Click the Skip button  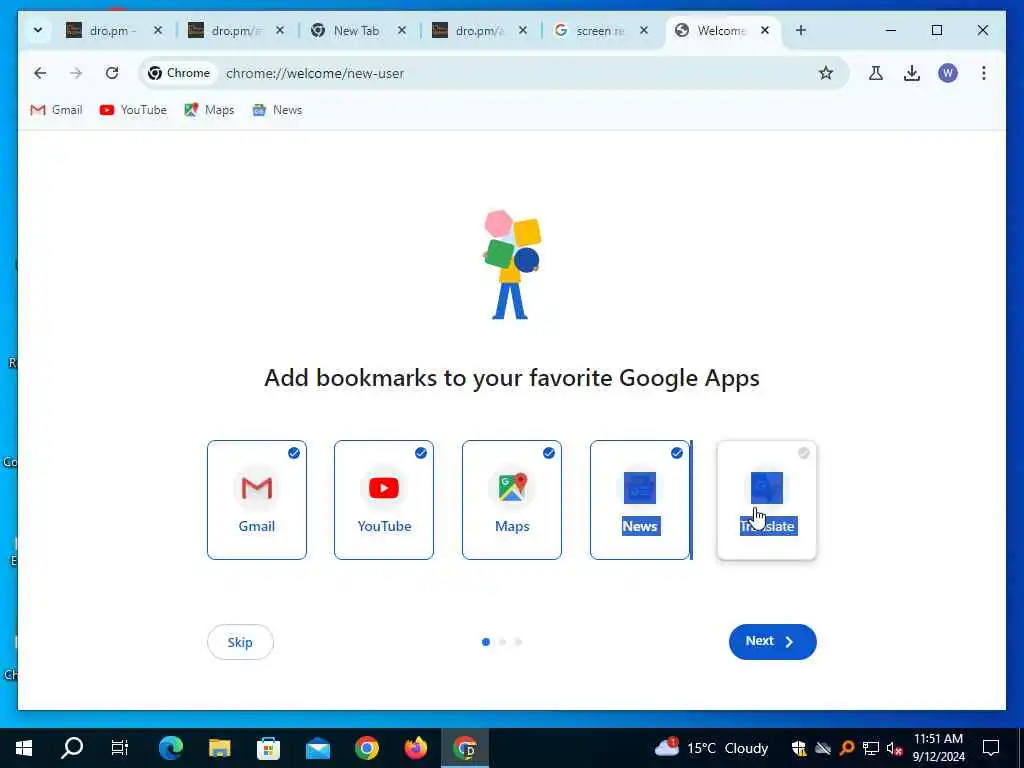[240, 642]
